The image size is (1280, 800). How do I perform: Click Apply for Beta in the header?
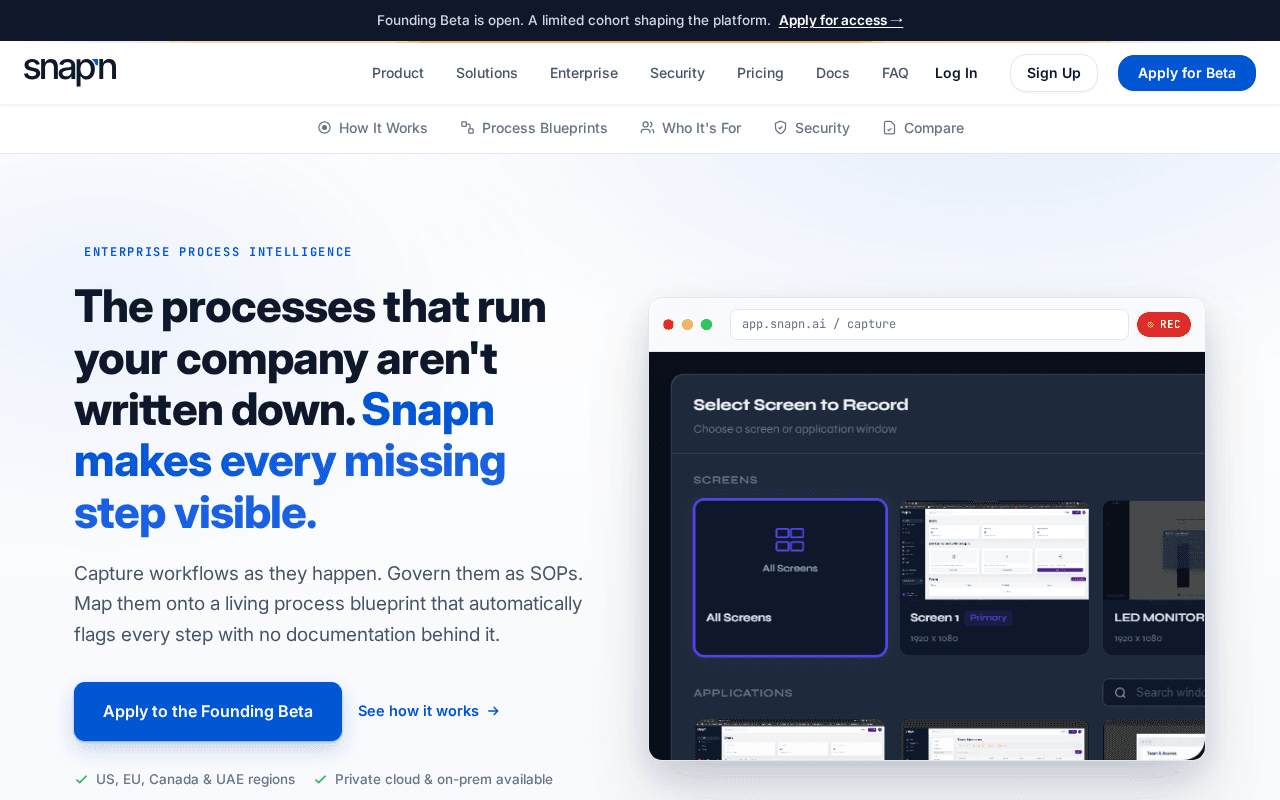point(1187,73)
